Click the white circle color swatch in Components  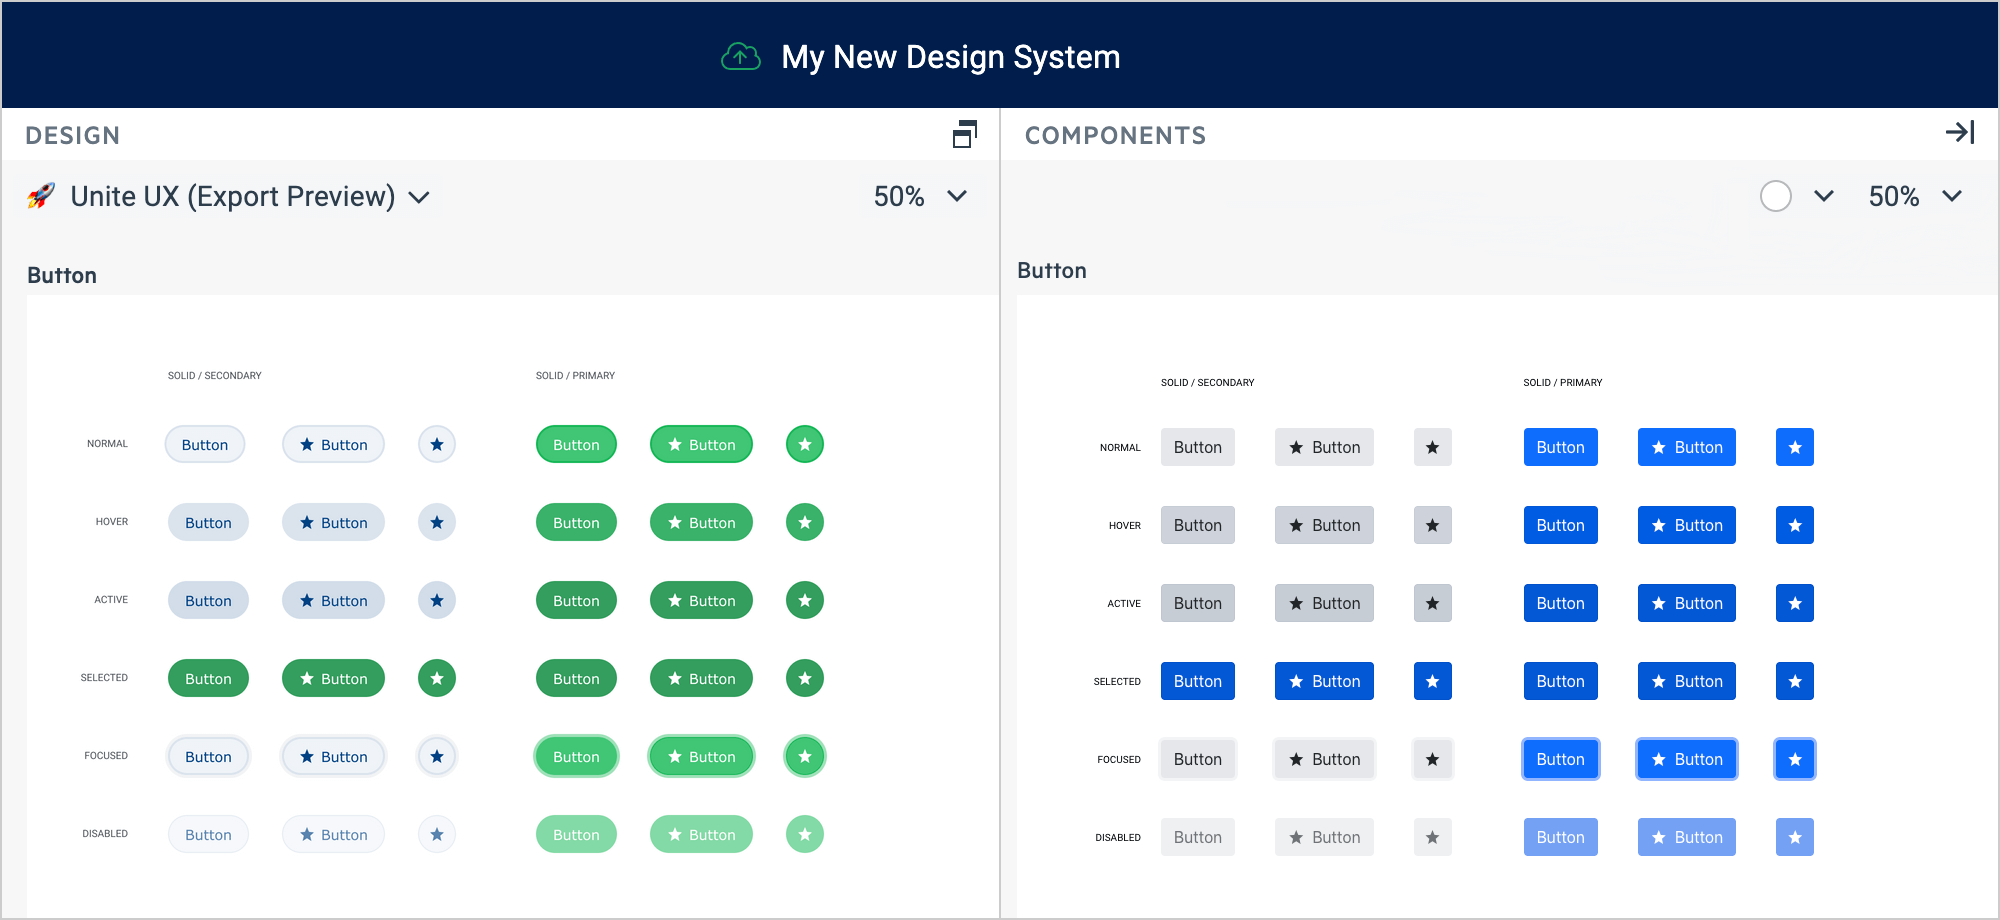pos(1776,196)
